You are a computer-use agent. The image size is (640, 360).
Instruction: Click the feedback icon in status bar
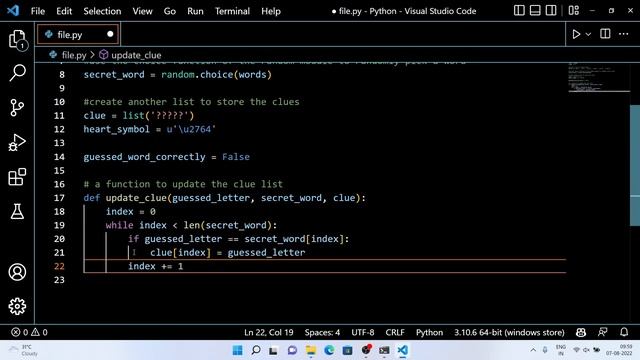[602, 332]
